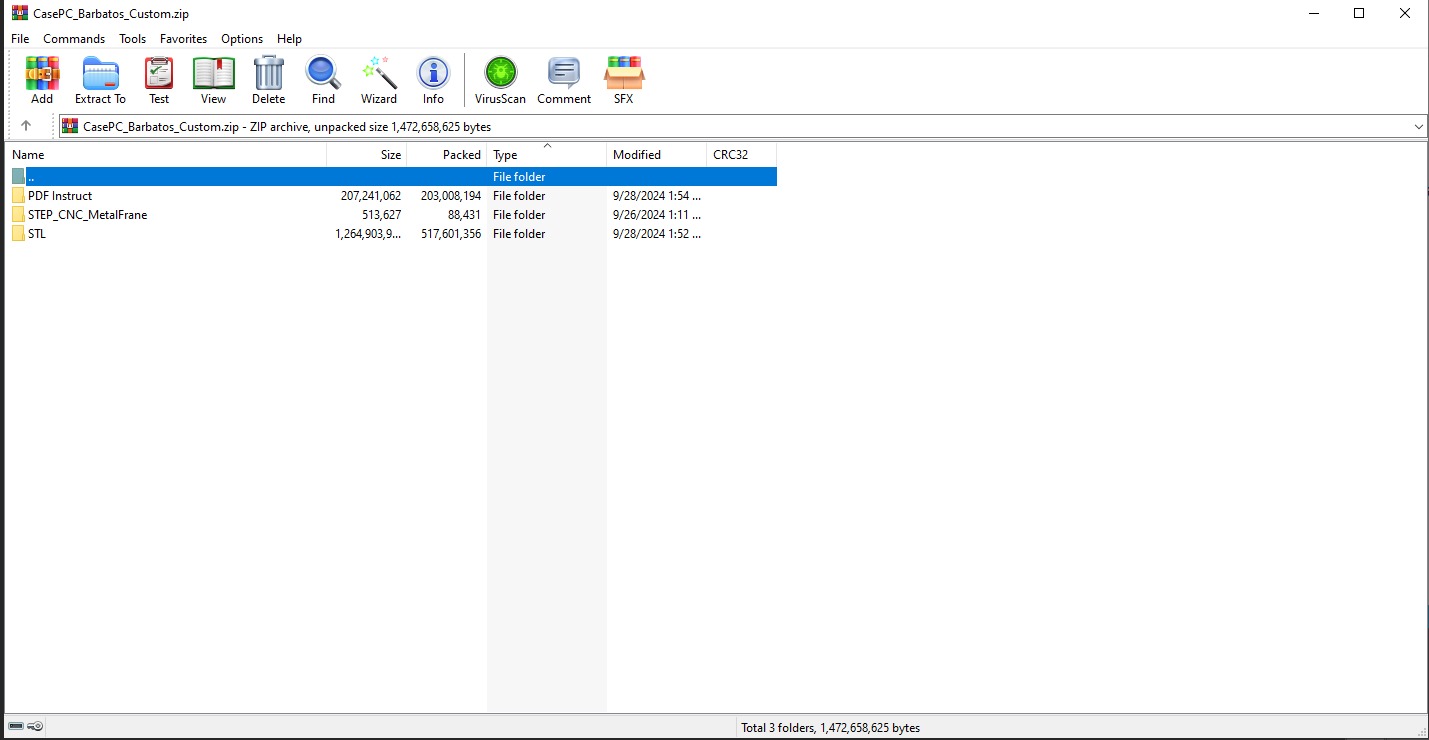
Task: Click the Delete trash can icon
Action: point(268,80)
